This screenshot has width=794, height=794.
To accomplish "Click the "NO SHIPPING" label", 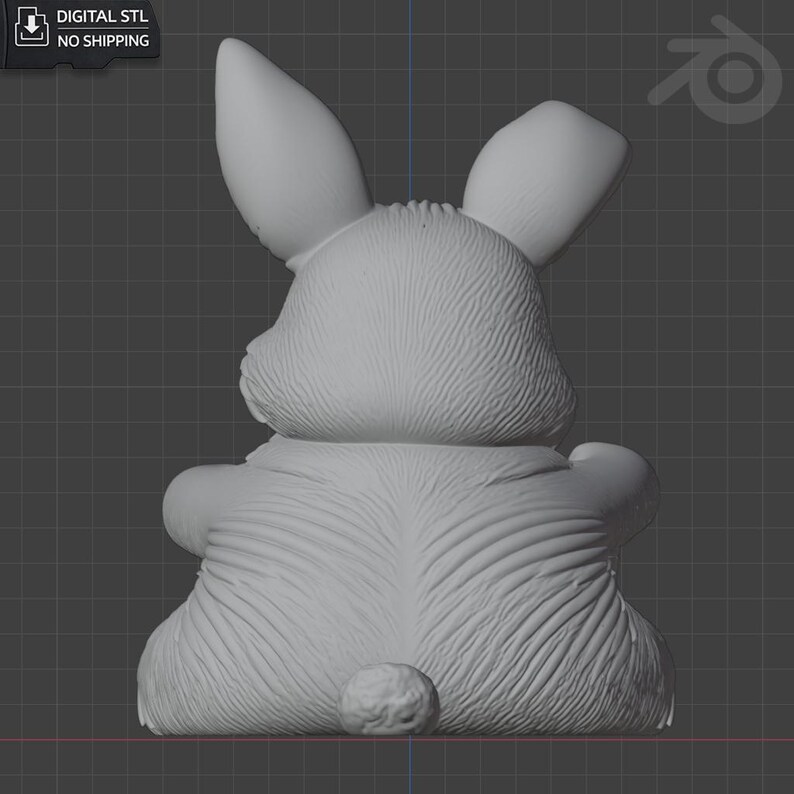I will (103, 41).
